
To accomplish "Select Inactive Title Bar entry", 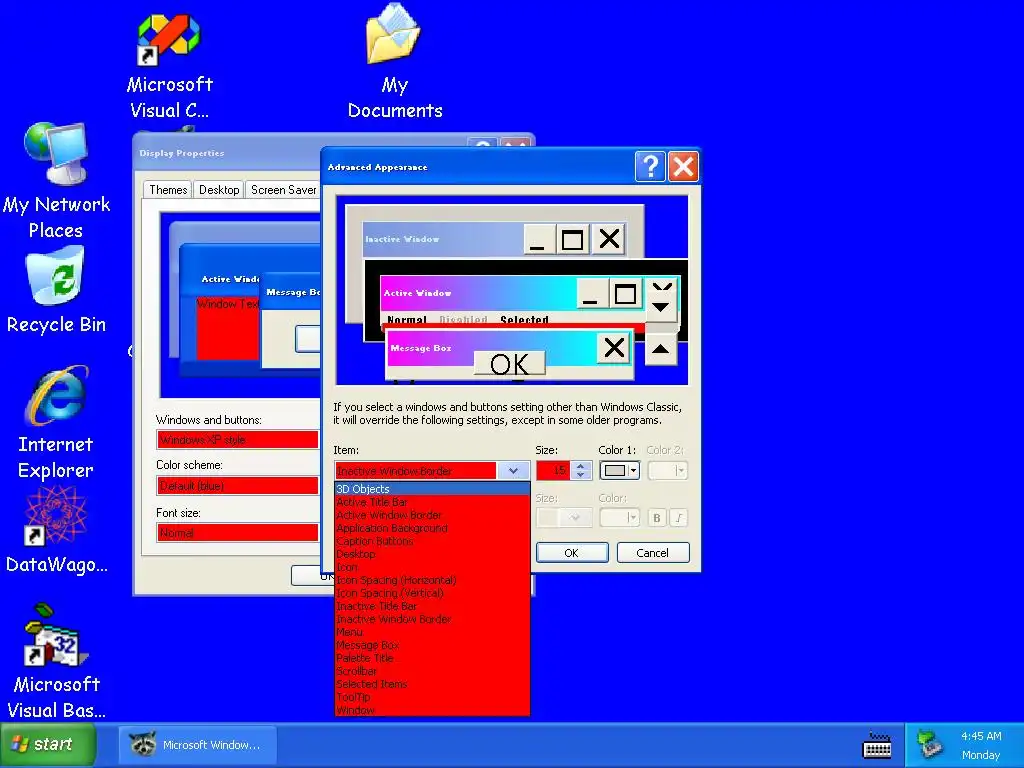I will coord(432,606).
